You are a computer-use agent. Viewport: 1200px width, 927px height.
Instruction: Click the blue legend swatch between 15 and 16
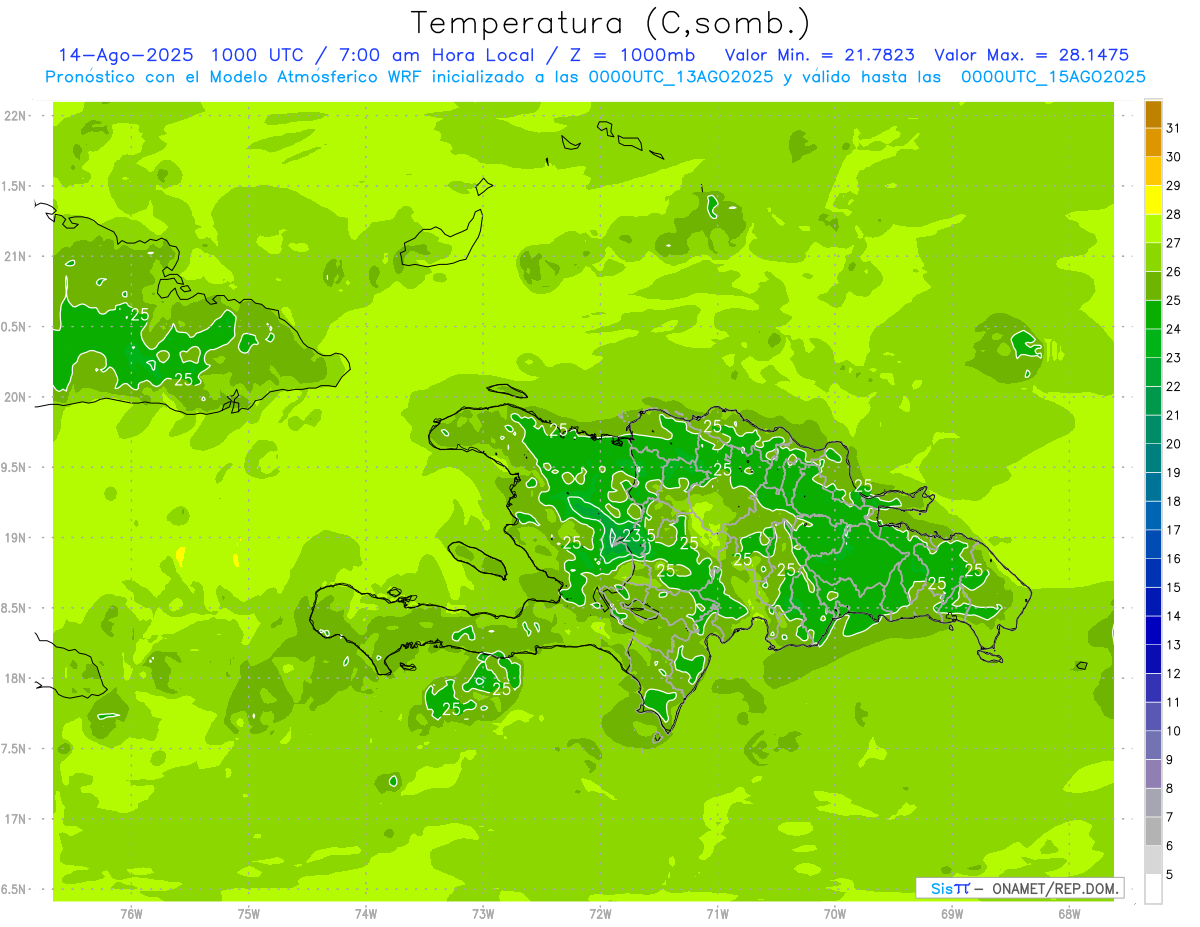(x=1153, y=573)
